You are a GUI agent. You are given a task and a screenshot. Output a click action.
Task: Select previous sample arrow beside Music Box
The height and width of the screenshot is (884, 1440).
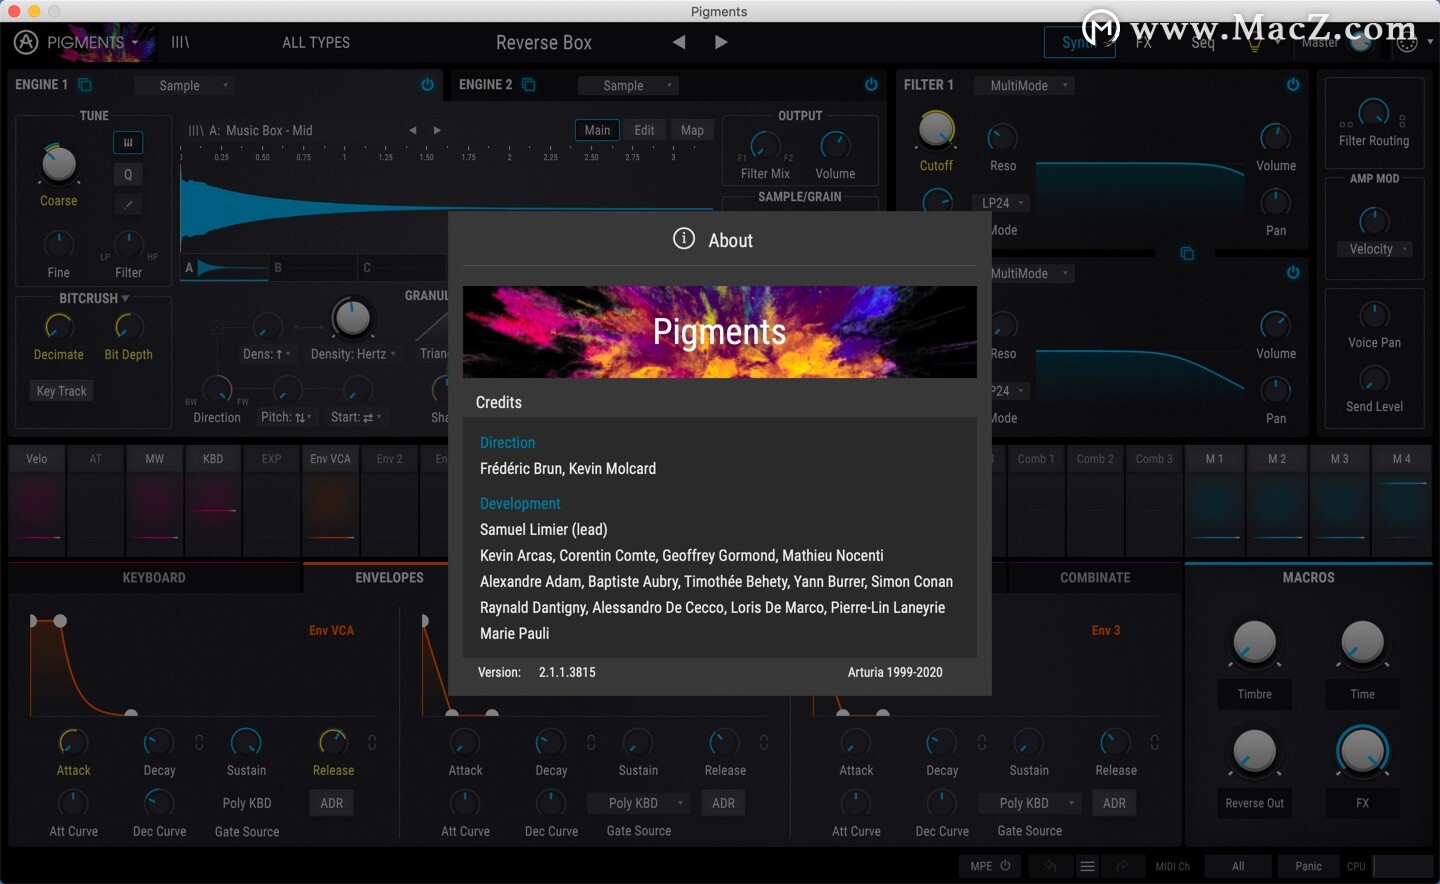412,130
